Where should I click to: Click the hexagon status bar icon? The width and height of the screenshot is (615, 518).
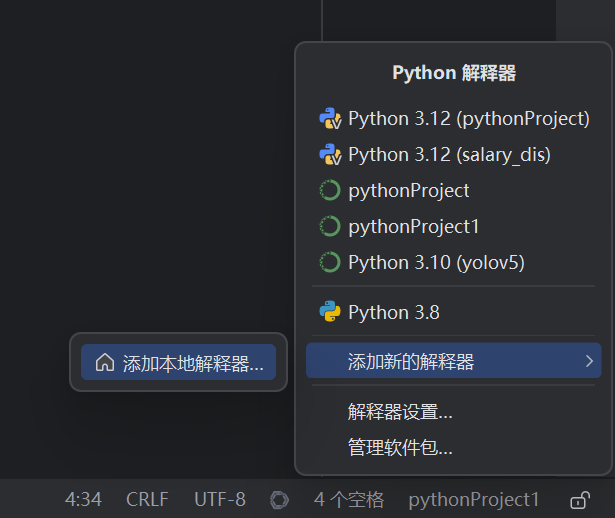279,500
